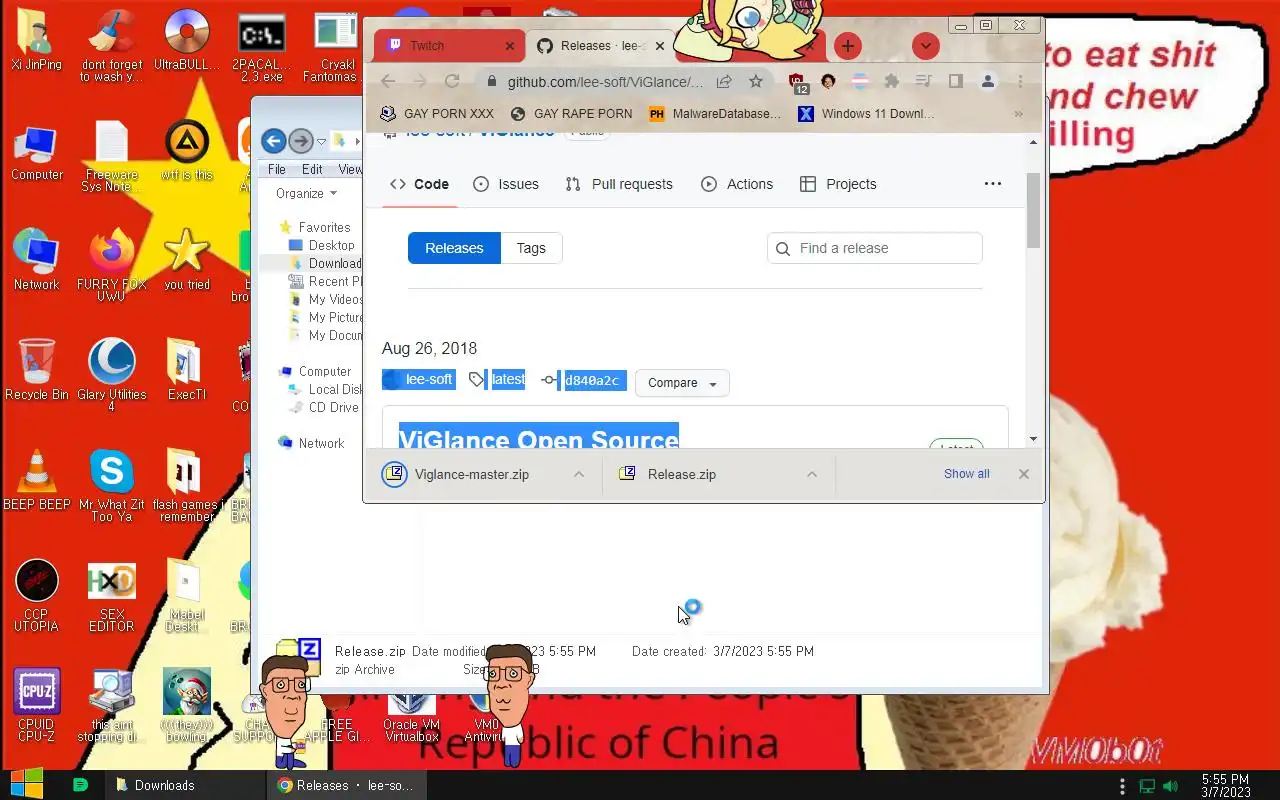Show the hidden bookmarks overflow chevron

[1018, 114]
